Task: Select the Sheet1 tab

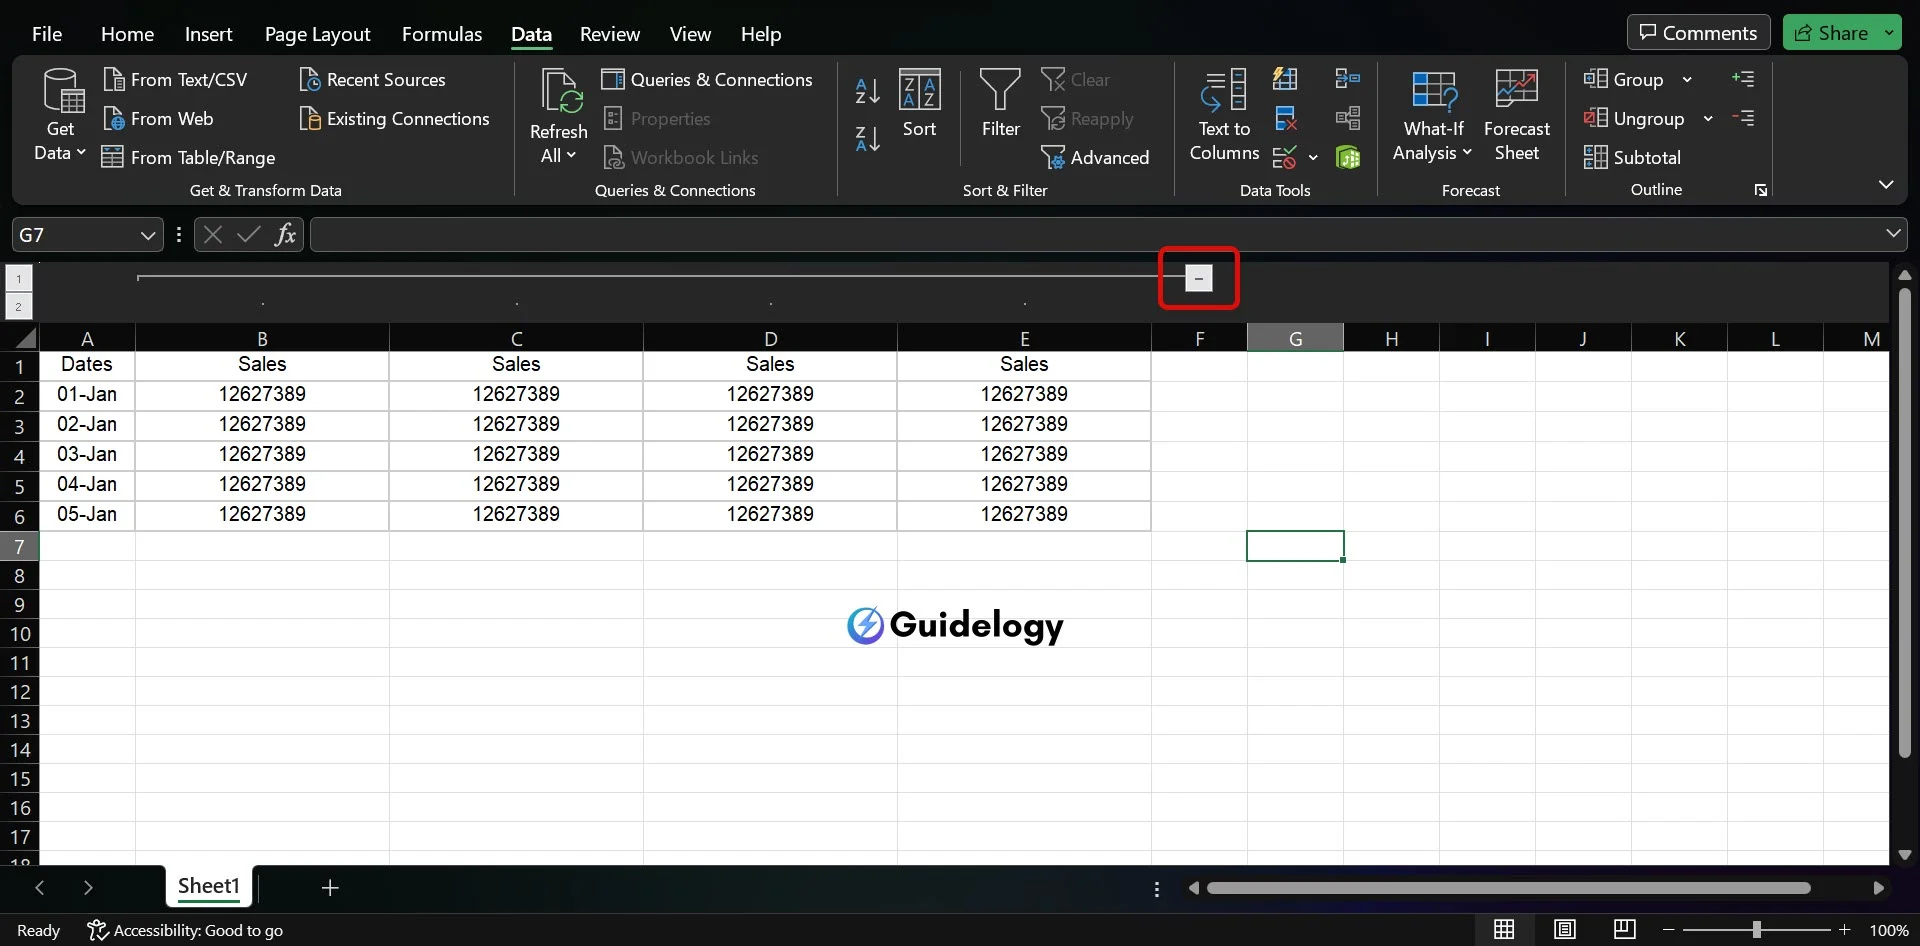Action: (208, 886)
